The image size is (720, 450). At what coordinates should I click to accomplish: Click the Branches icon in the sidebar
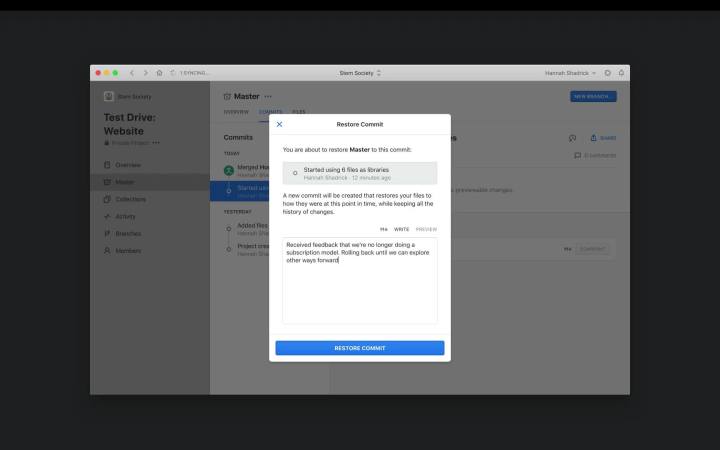pyautogui.click(x=107, y=234)
